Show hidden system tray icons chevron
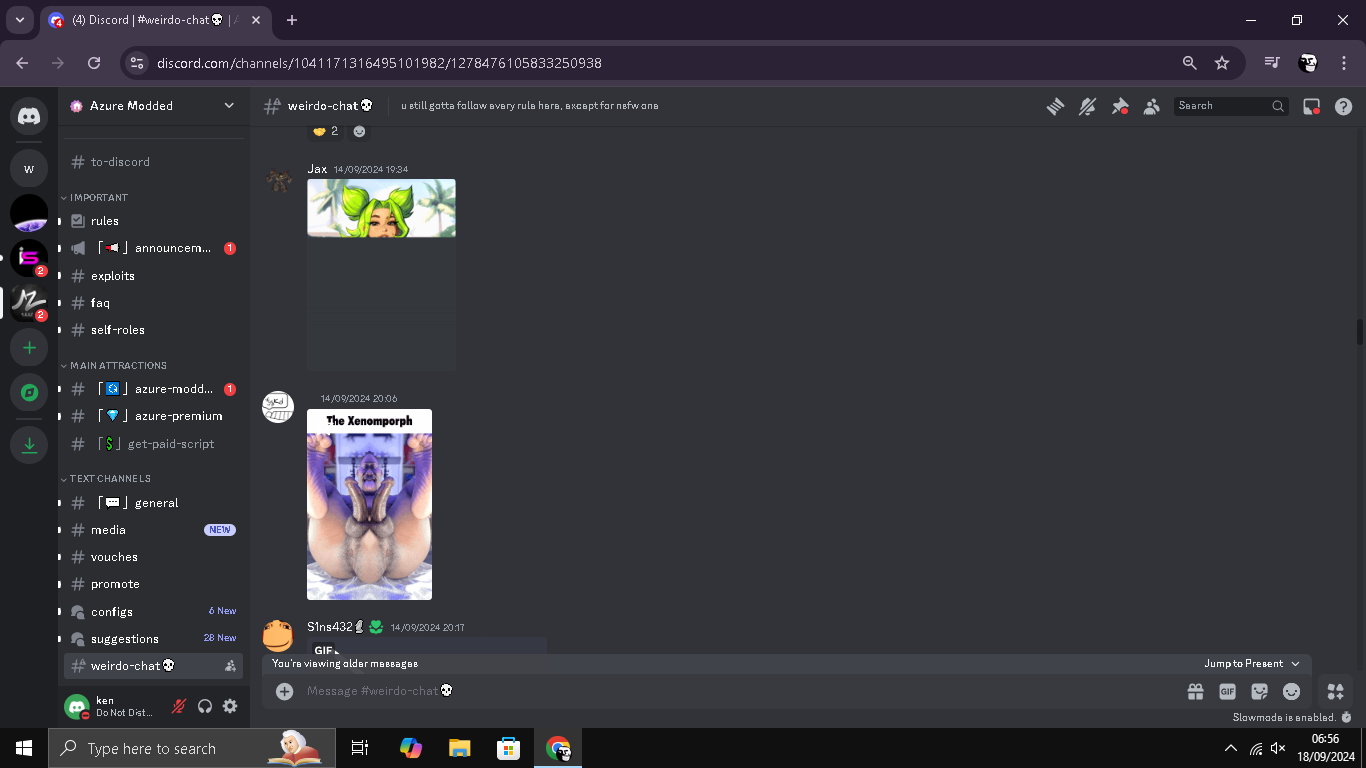This screenshot has width=1366, height=768. (1231, 748)
